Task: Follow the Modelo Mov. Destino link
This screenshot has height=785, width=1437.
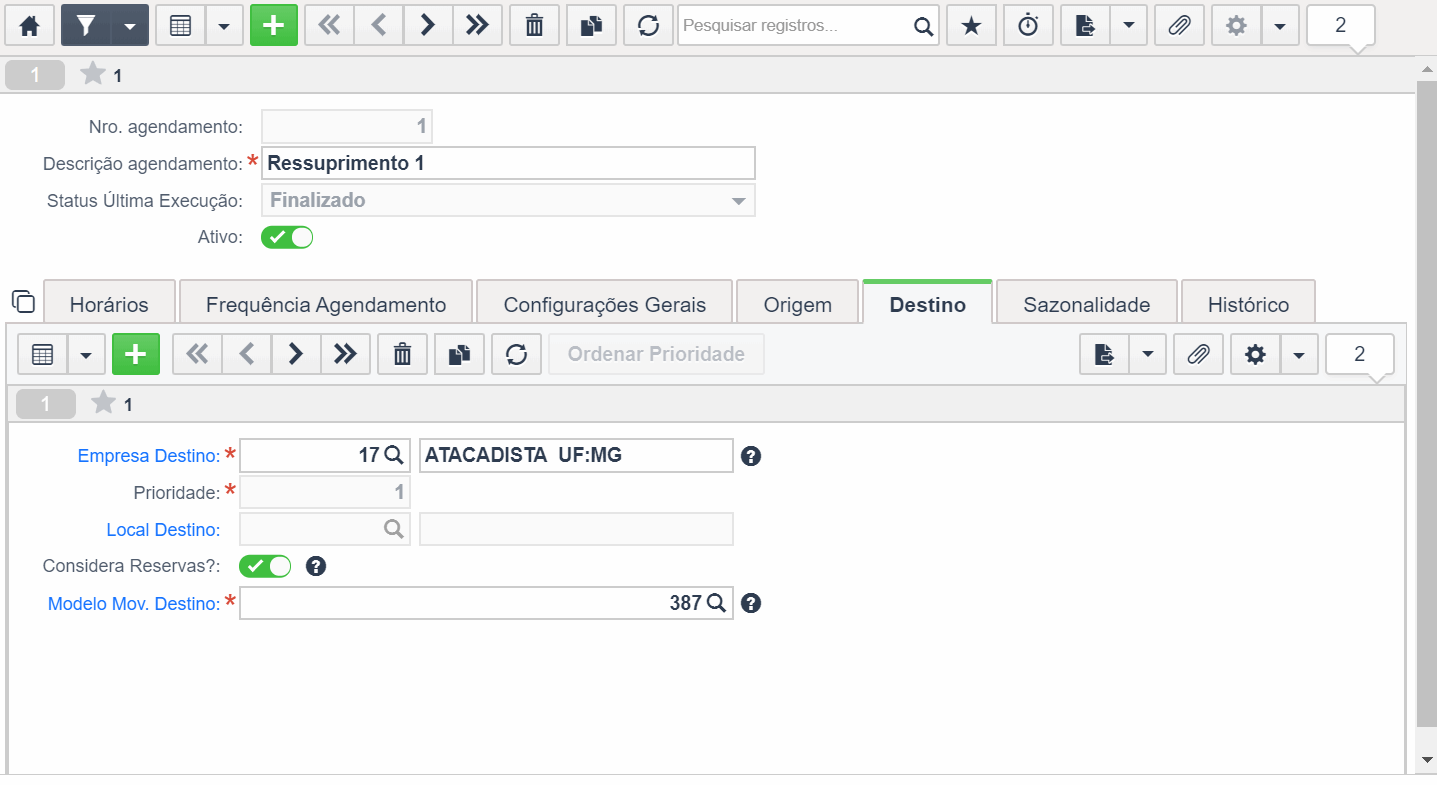Action: [134, 604]
